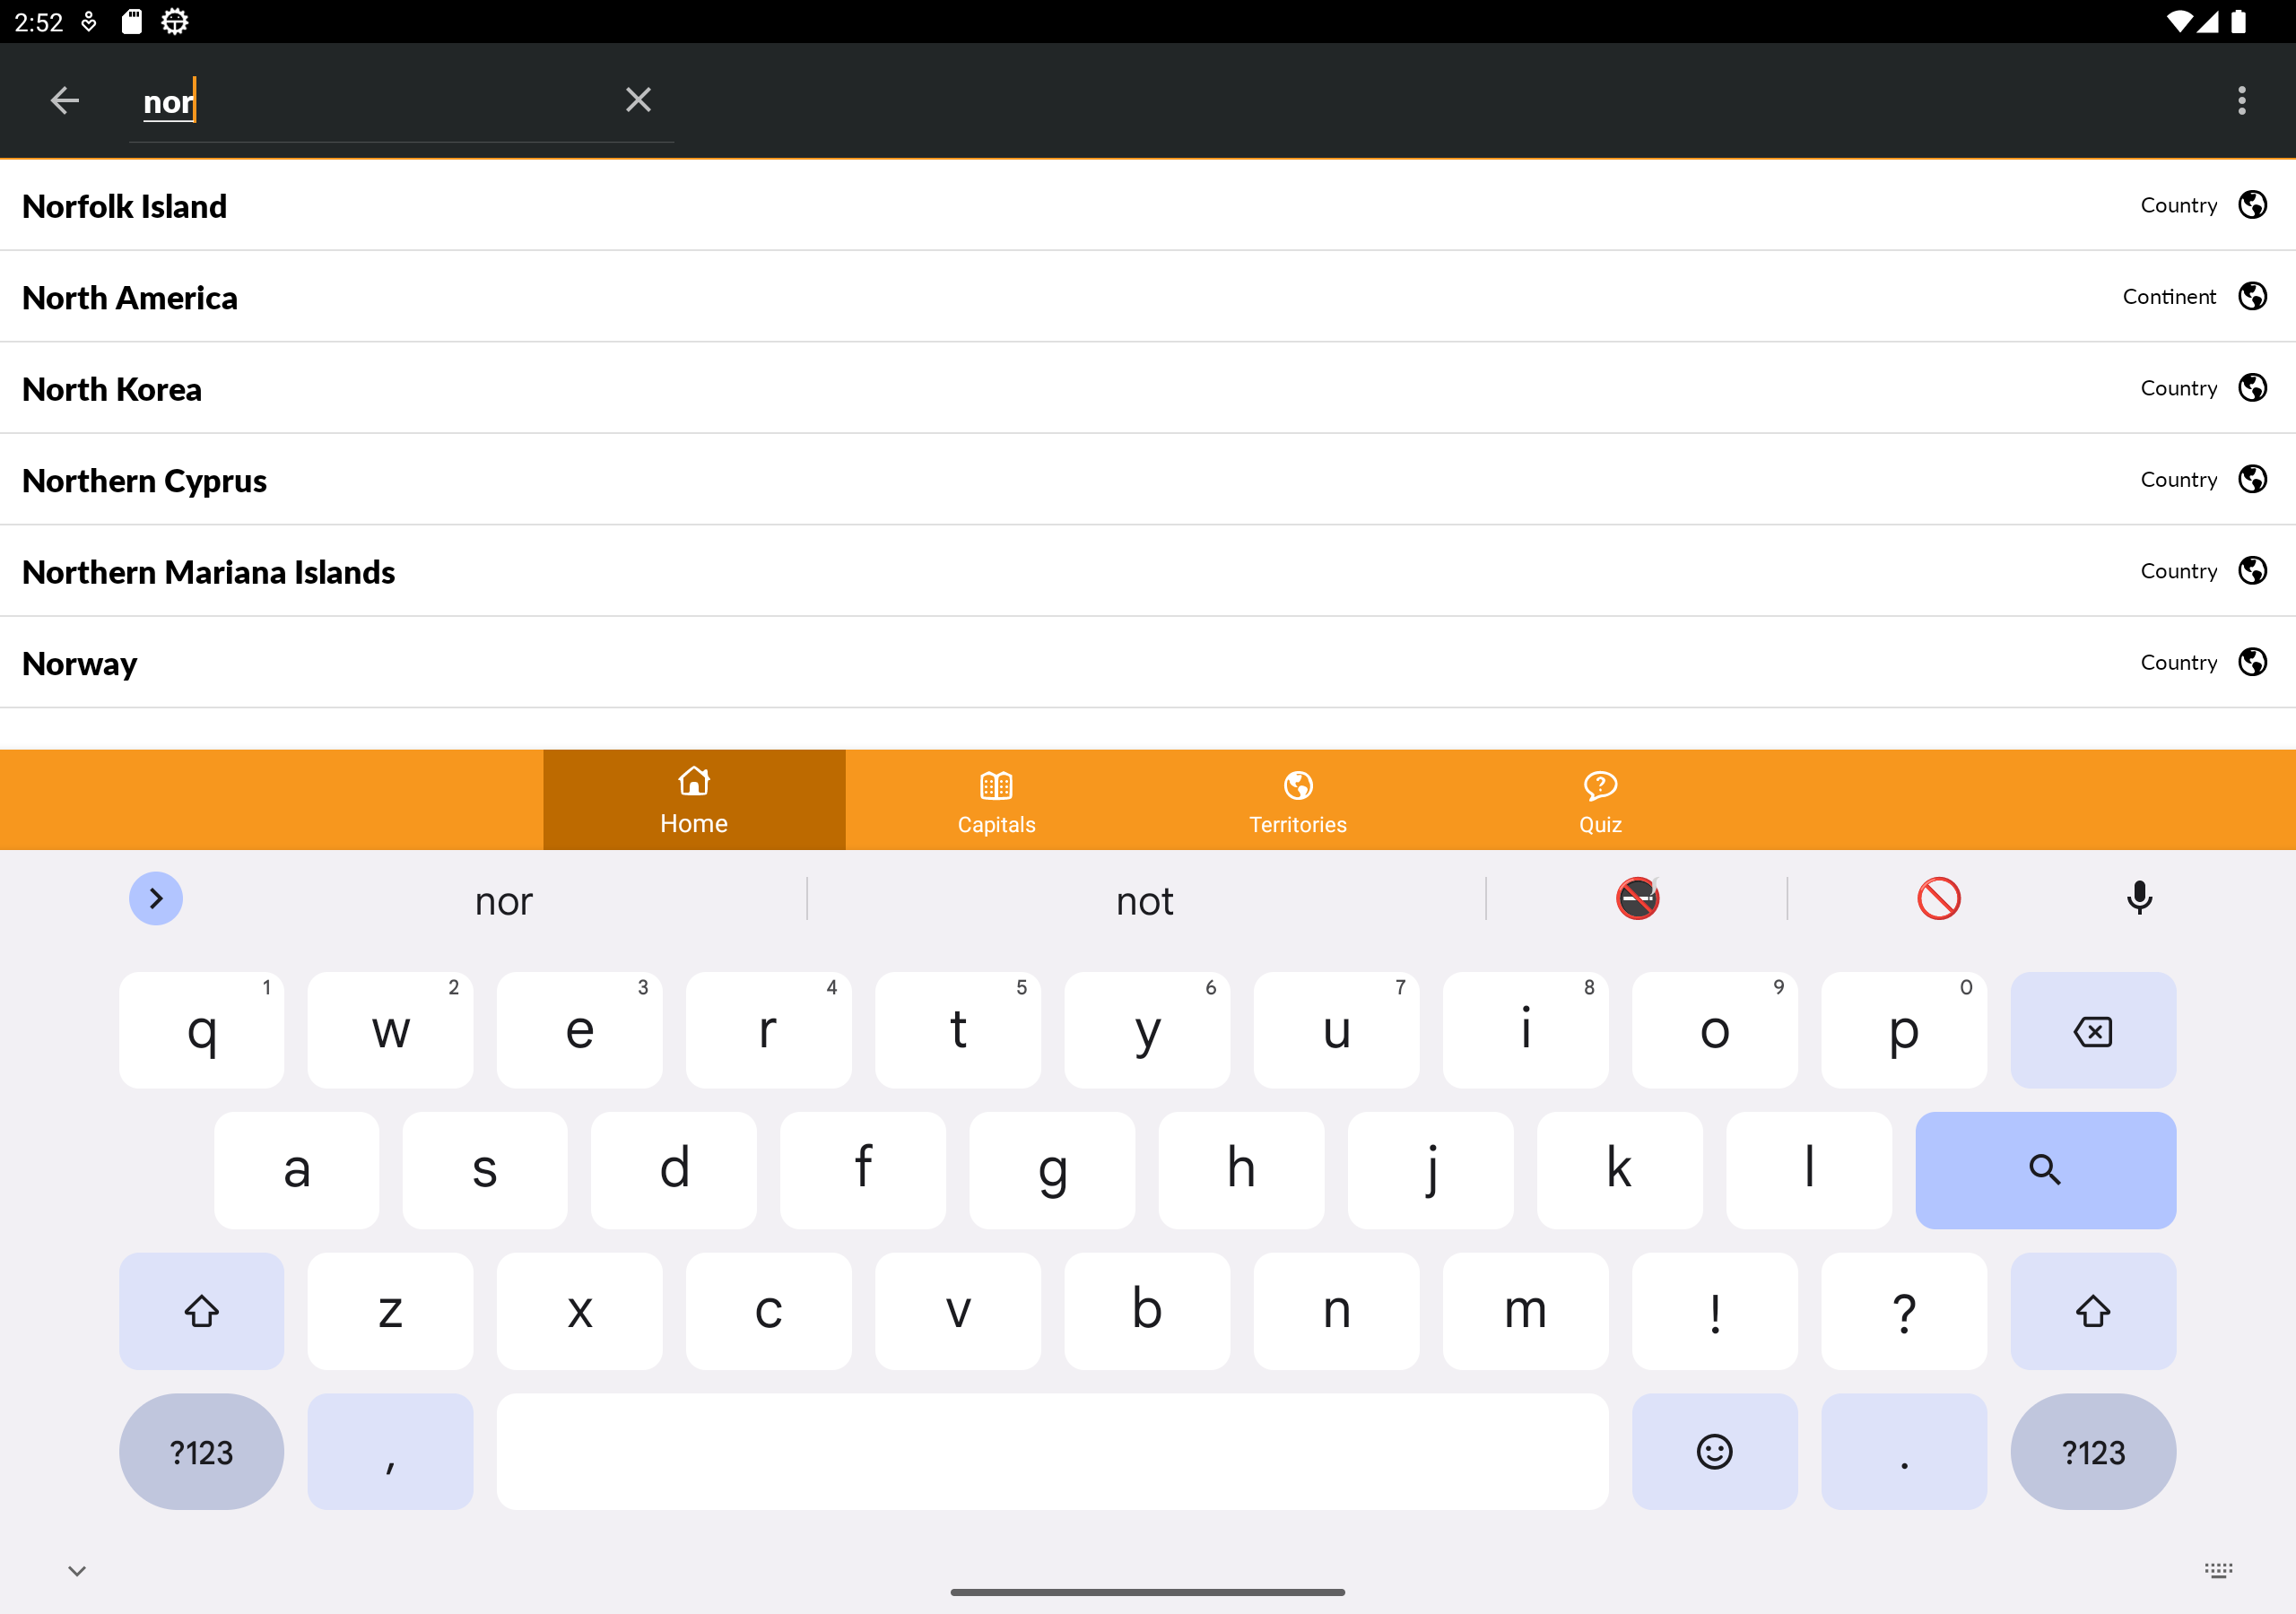This screenshot has width=2296, height=1614.
Task: Tap the exclamation mark key
Action: [1714, 1311]
